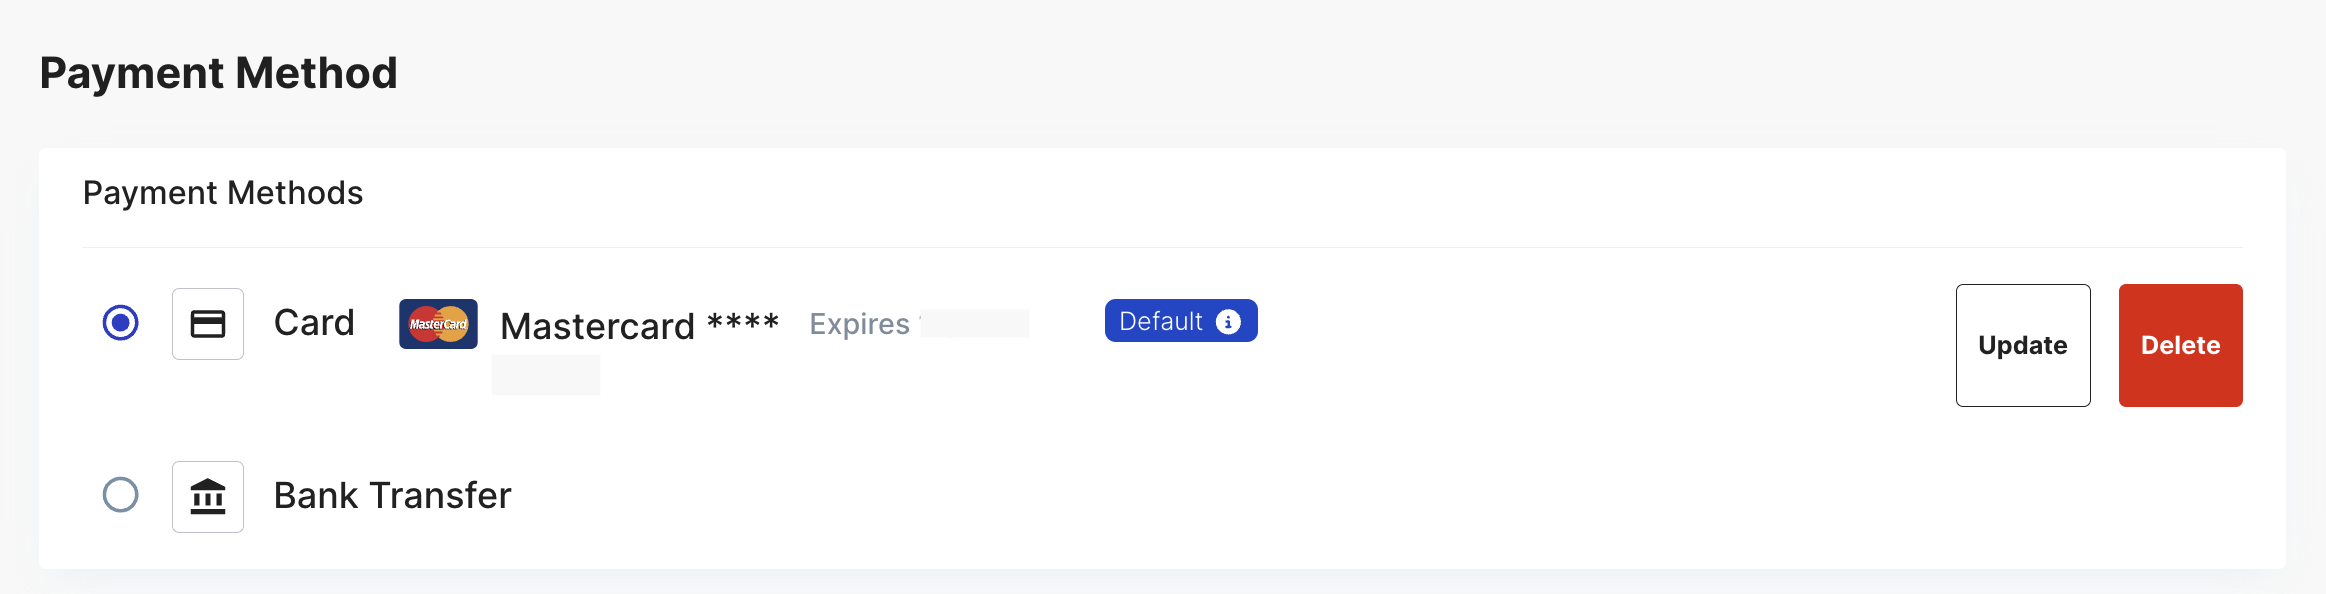Image resolution: width=2326 pixels, height=594 pixels.
Task: Click the Expires text on the card row
Action: tap(858, 324)
